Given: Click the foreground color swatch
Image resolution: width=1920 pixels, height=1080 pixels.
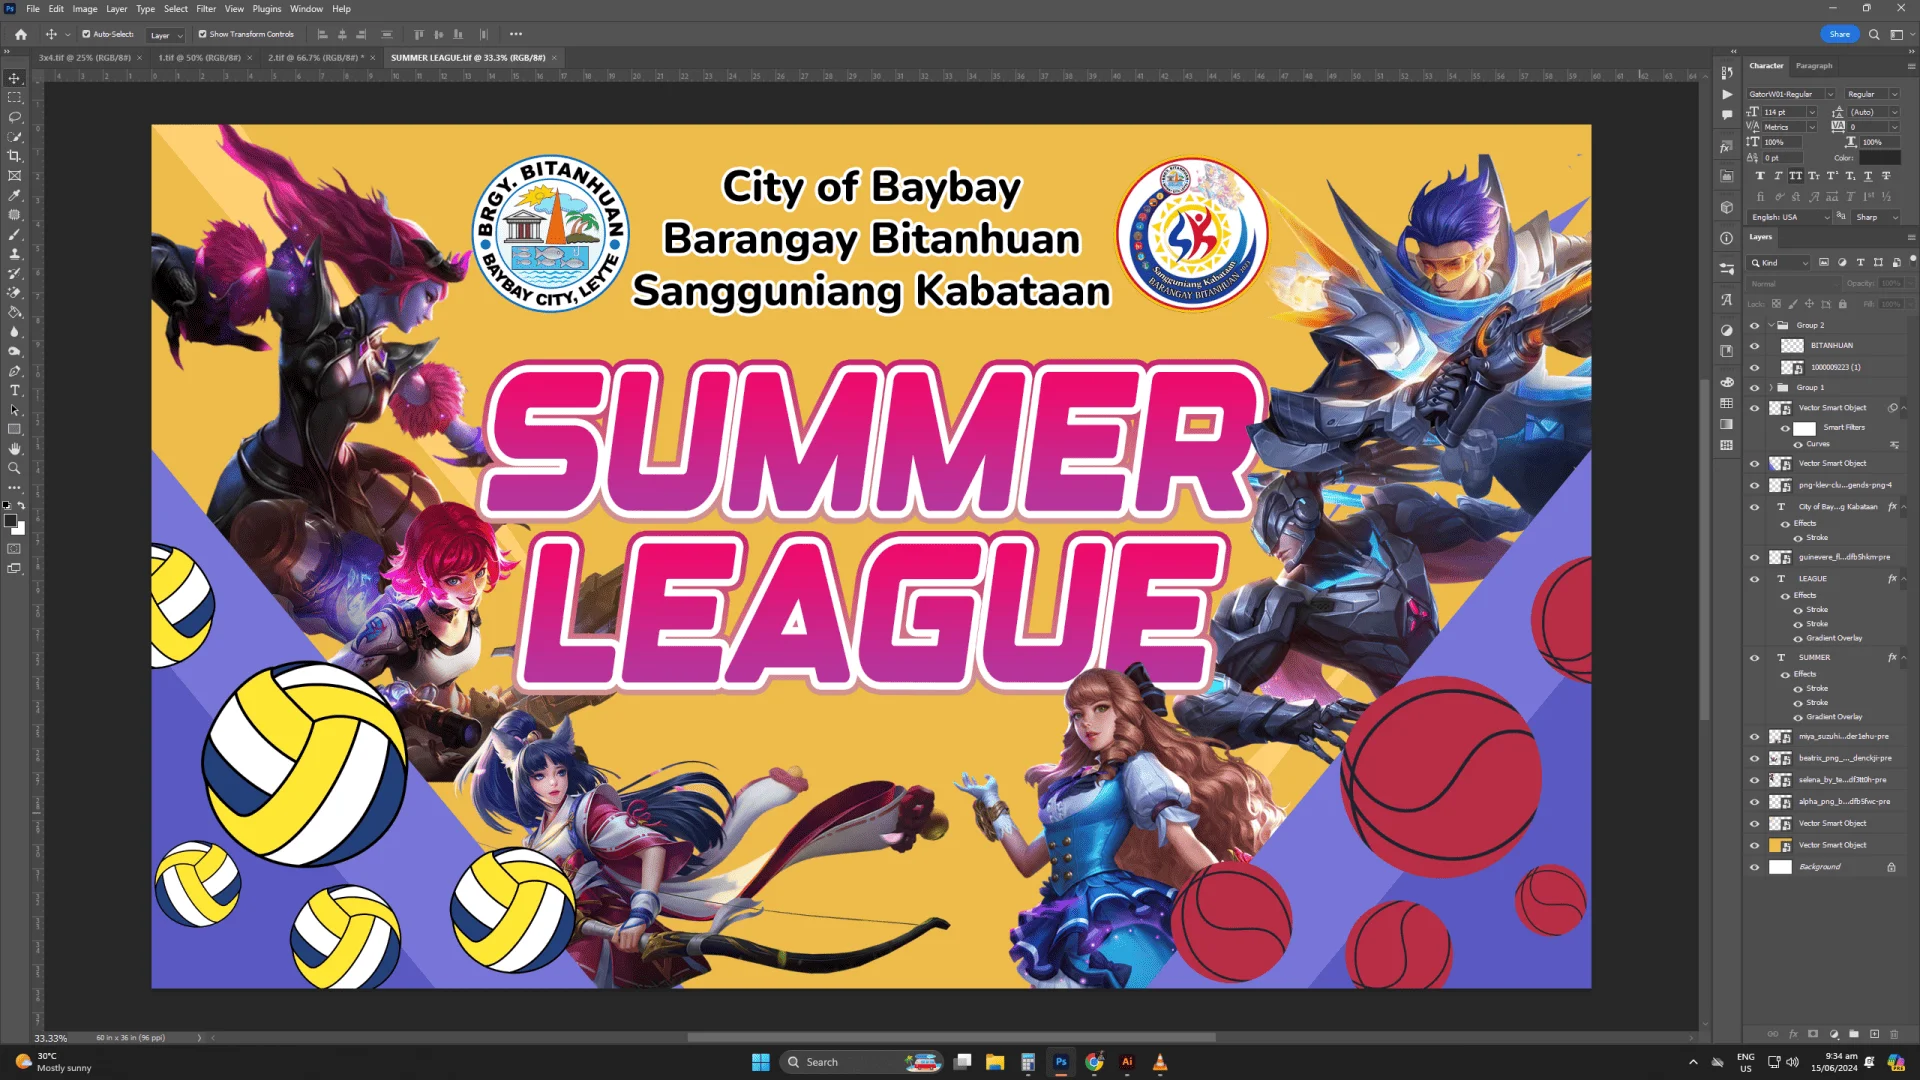Looking at the screenshot, I should 10,521.
